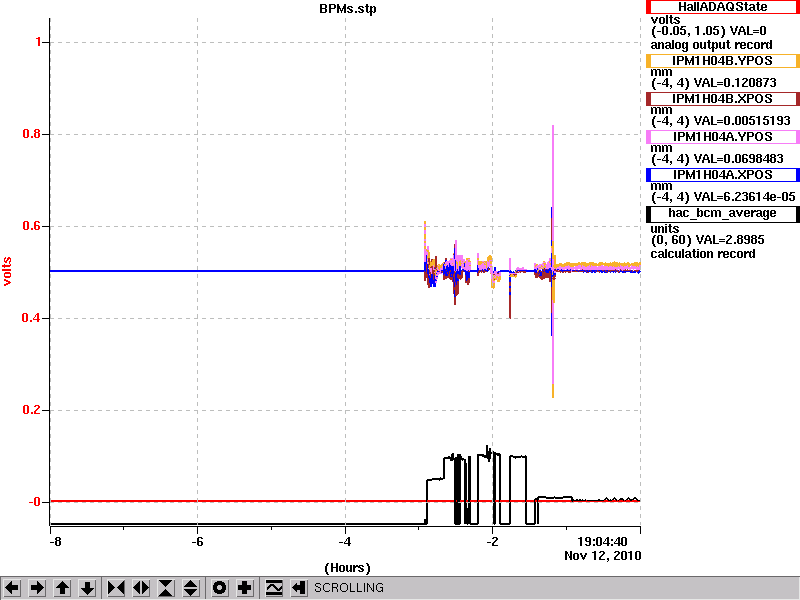Select the hac_bcm_average legend entry
Viewport: 800px width, 600px height.
(x=722, y=213)
